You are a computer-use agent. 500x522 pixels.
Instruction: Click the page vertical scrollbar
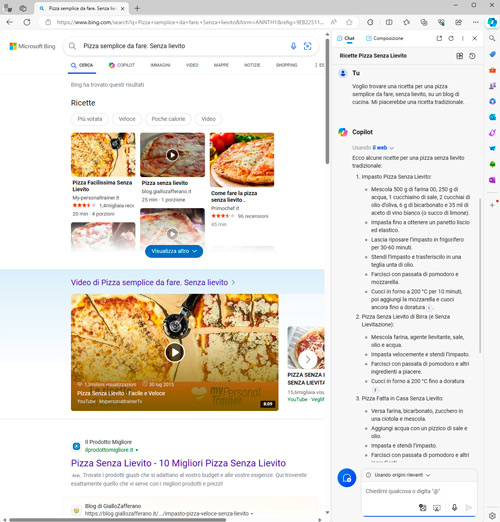coord(327,100)
